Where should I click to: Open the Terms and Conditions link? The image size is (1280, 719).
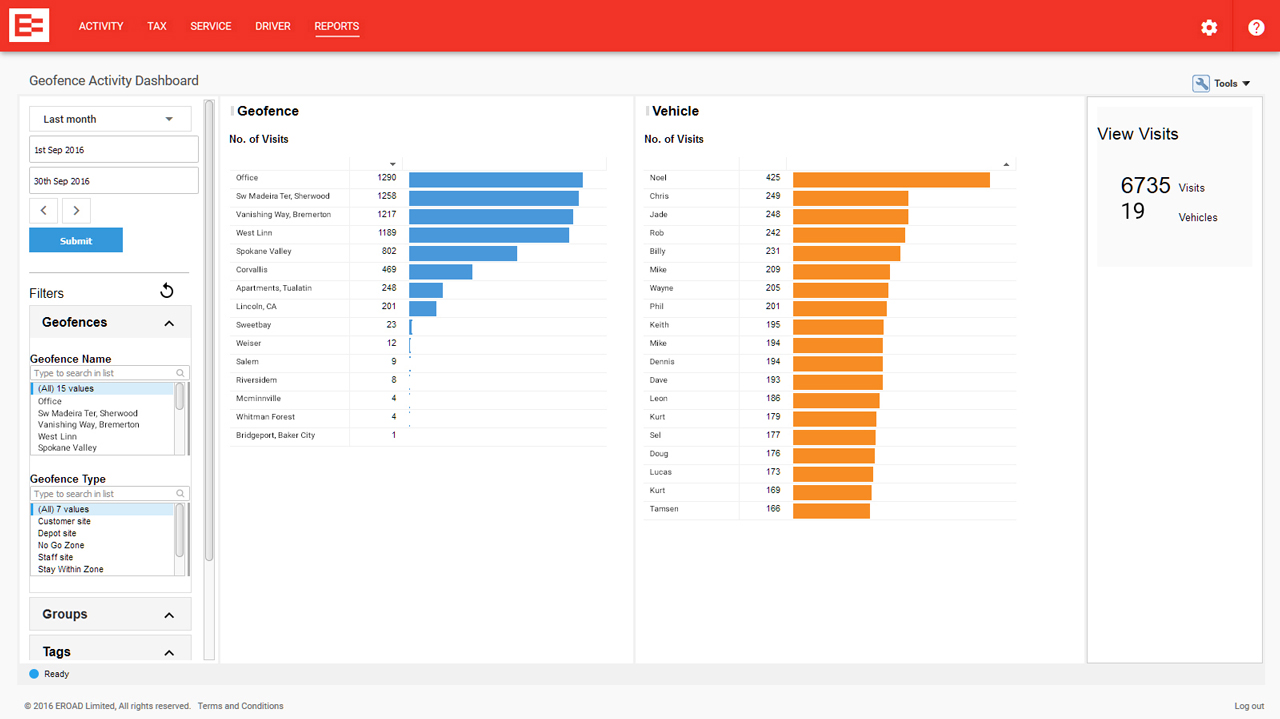click(240, 706)
